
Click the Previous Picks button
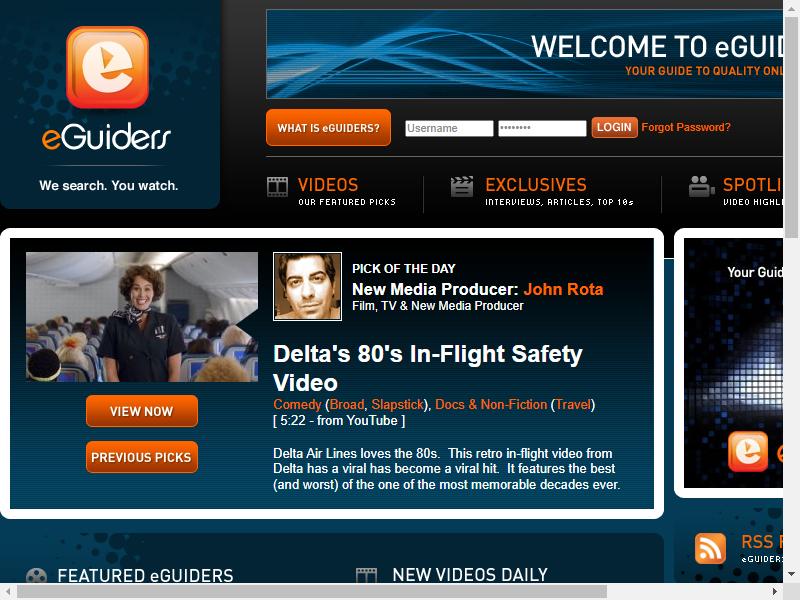pos(142,457)
